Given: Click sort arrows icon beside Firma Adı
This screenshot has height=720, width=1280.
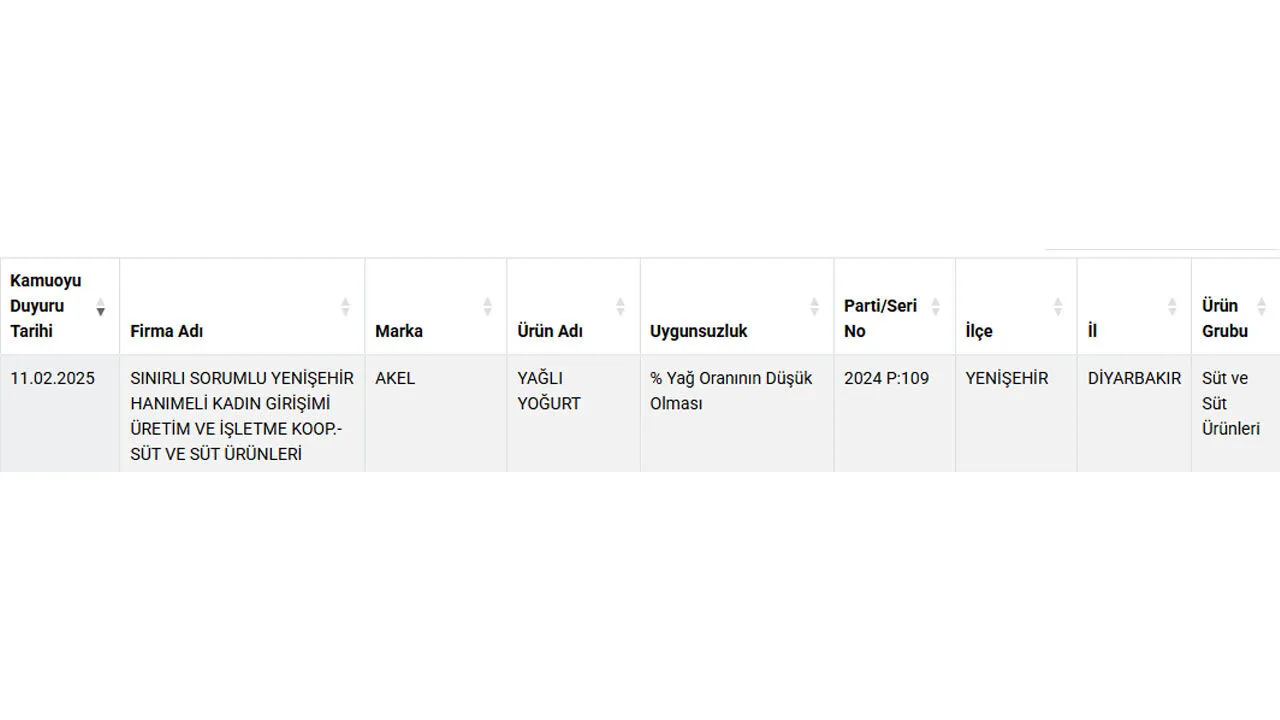Looking at the screenshot, I should [x=345, y=306].
